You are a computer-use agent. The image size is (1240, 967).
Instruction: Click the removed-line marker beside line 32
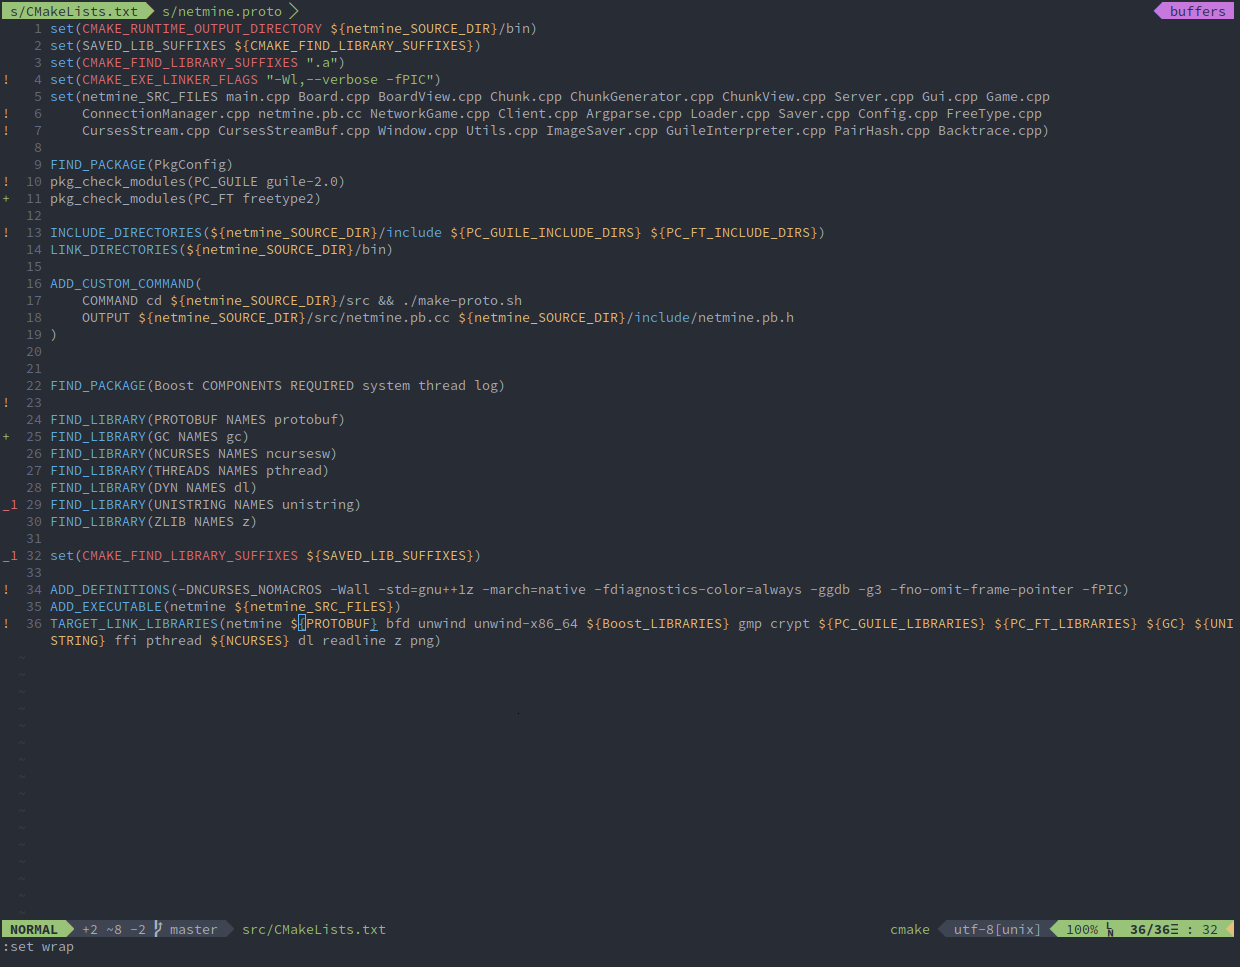pyautogui.click(x=10, y=556)
